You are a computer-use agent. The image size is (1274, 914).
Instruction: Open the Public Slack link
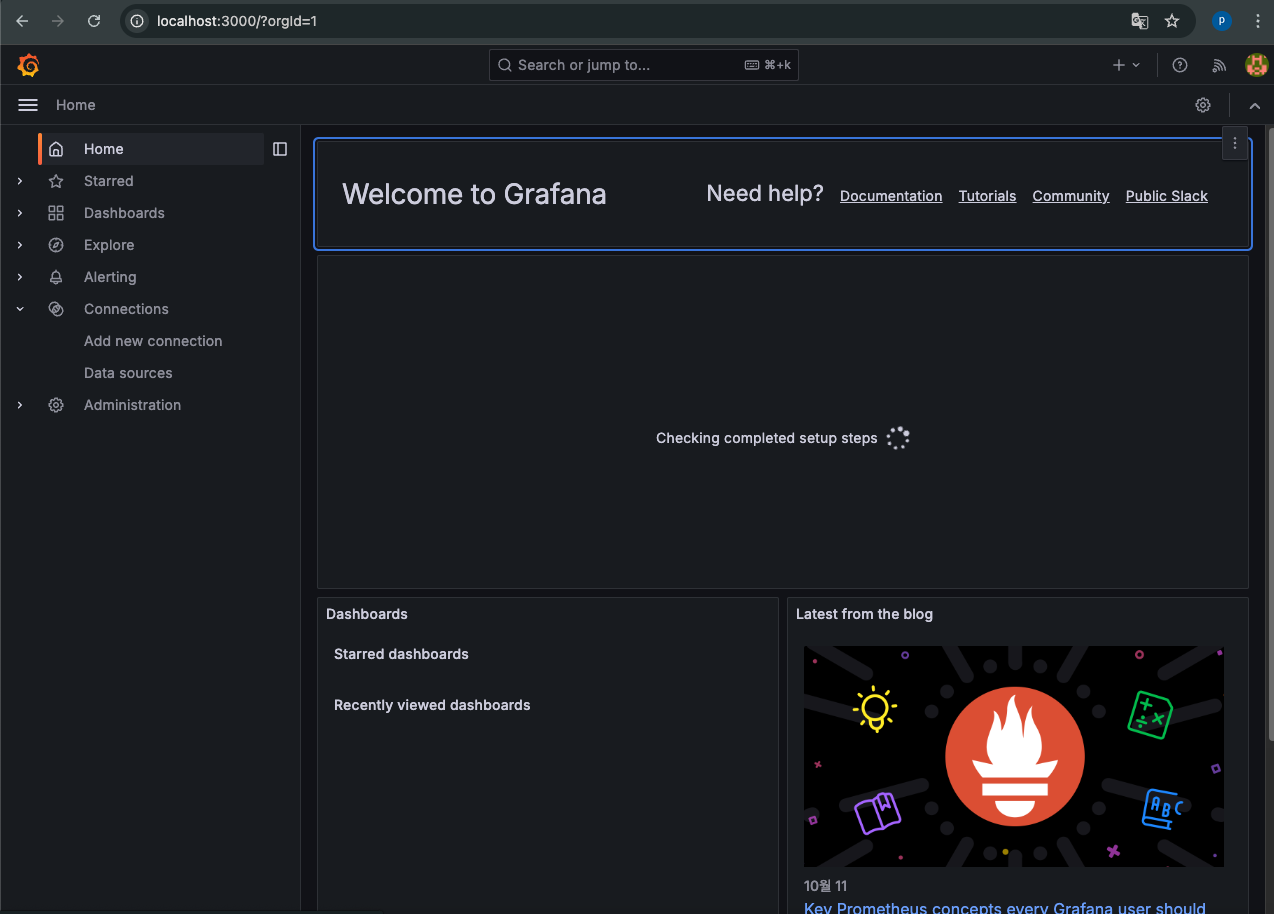click(x=1167, y=196)
